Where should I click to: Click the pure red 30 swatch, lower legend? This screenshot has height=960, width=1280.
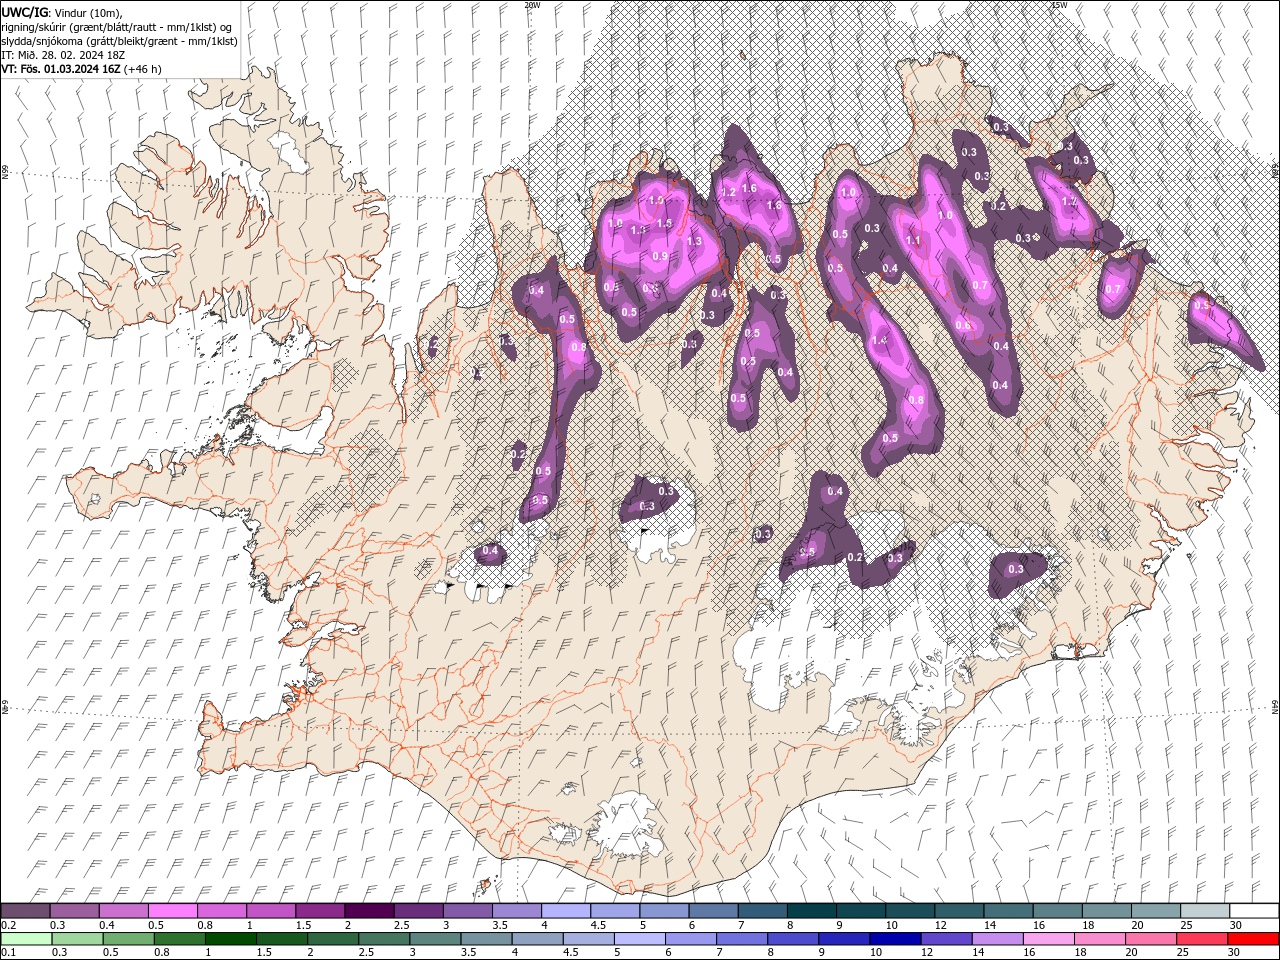(1253, 939)
